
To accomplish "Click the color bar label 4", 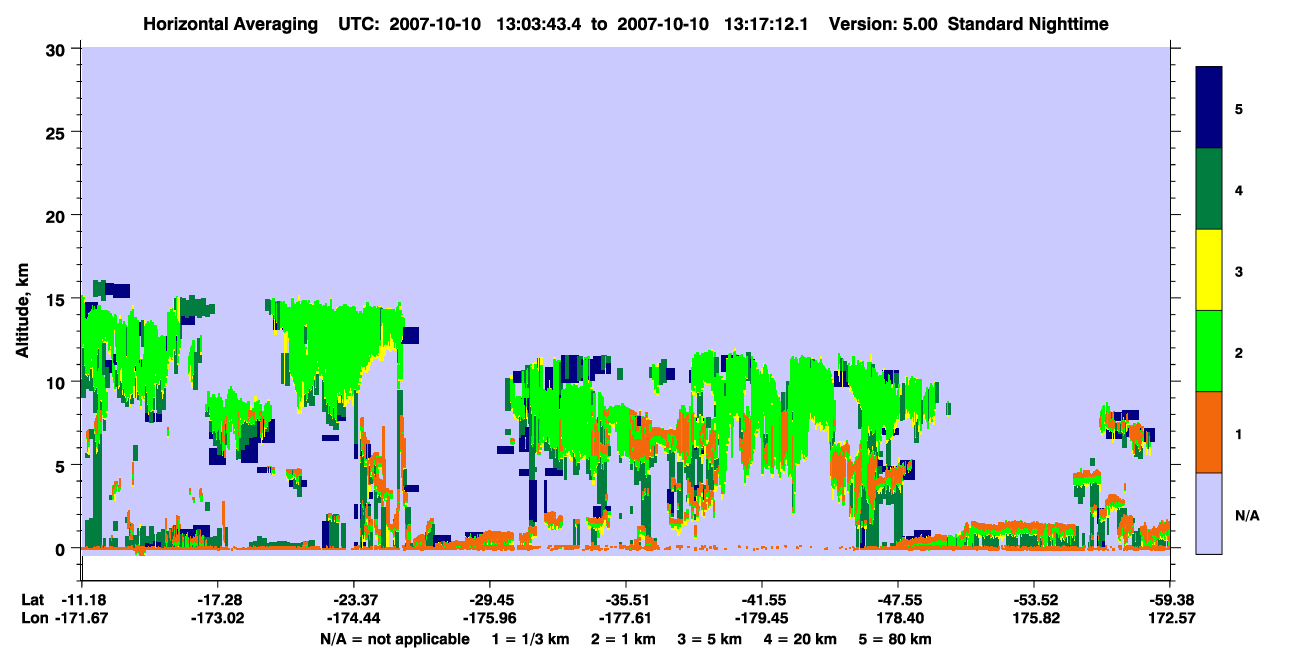I will (x=1238, y=189).
